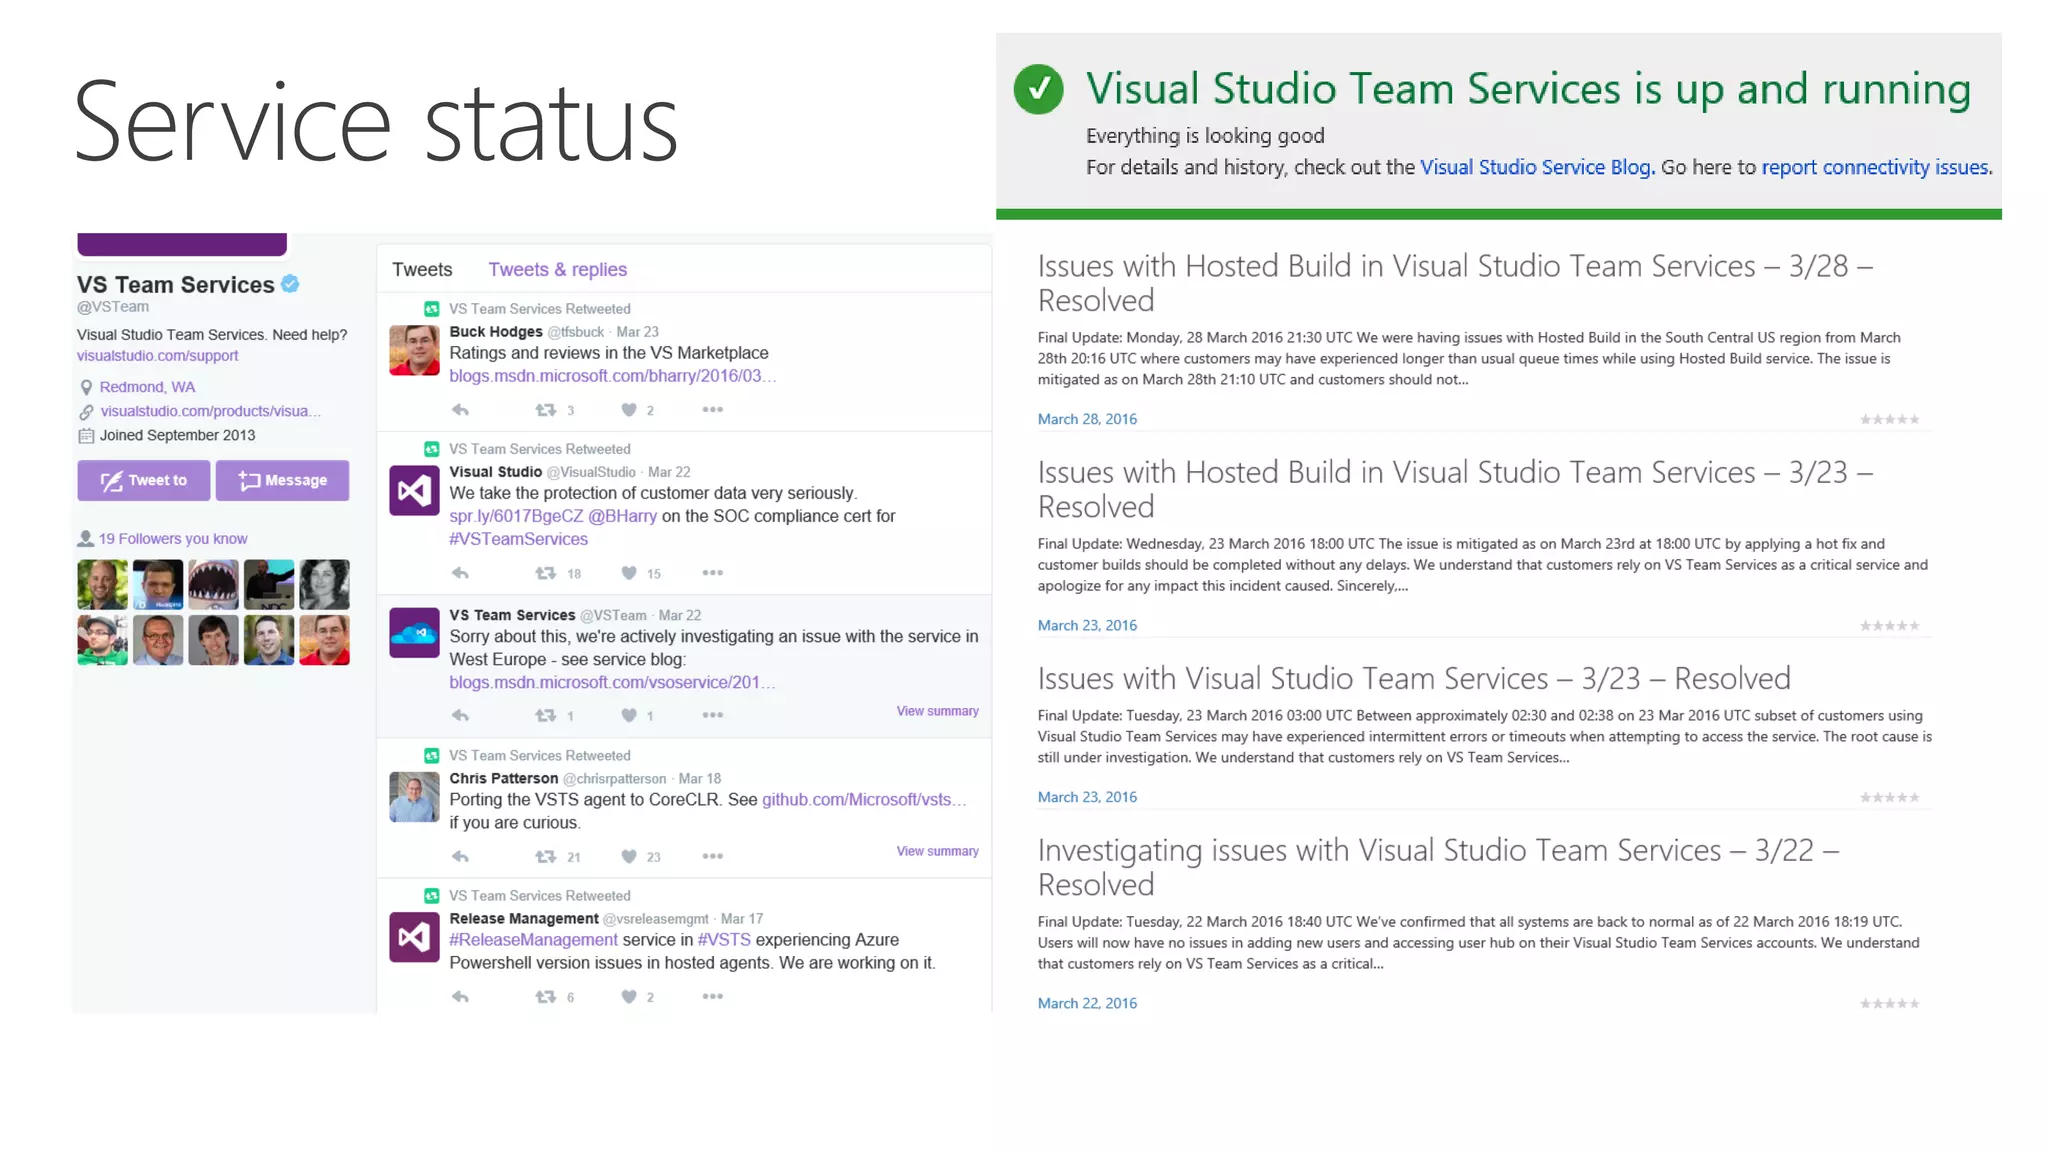The height and width of the screenshot is (1150, 2048).
Task: Open the visualstudio.com/products profile link
Action: click(210, 411)
